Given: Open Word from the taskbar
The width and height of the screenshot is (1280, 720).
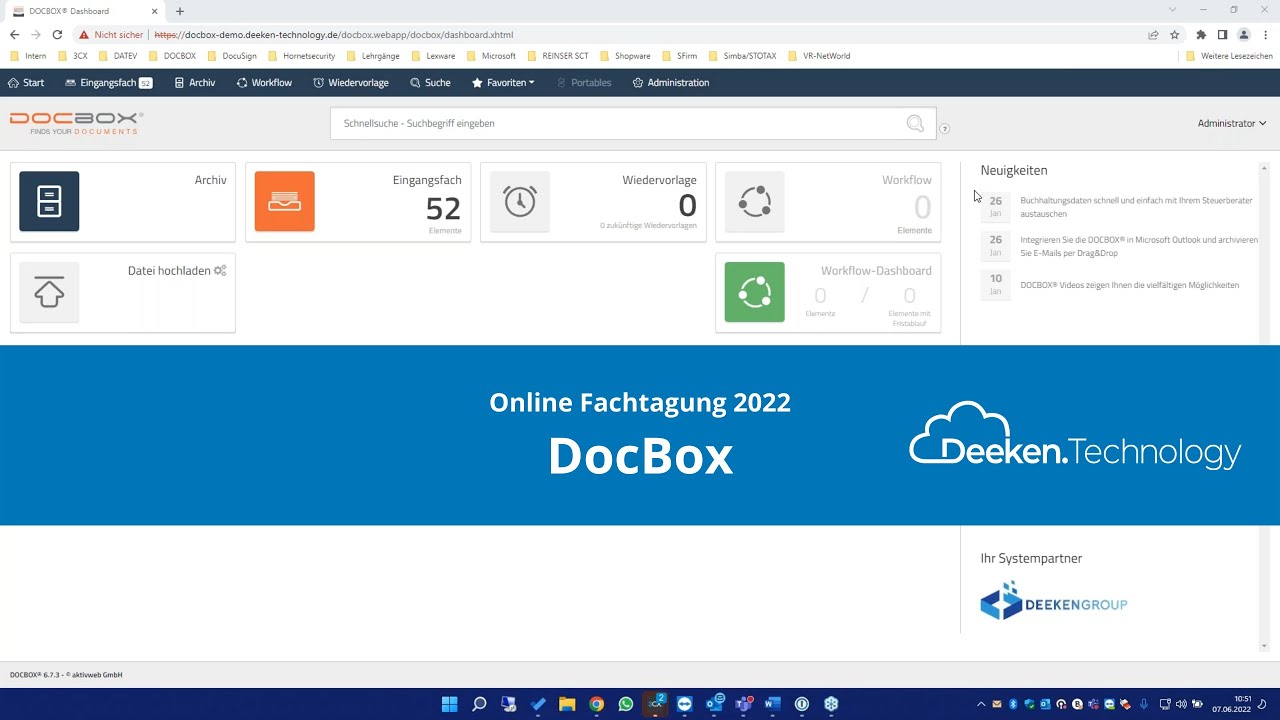Looking at the screenshot, I should 772,704.
